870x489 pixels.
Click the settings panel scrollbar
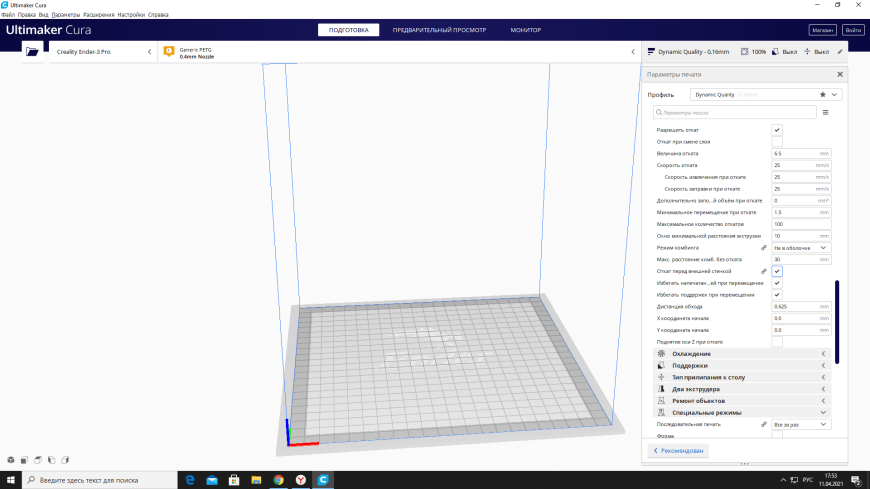(x=837, y=322)
